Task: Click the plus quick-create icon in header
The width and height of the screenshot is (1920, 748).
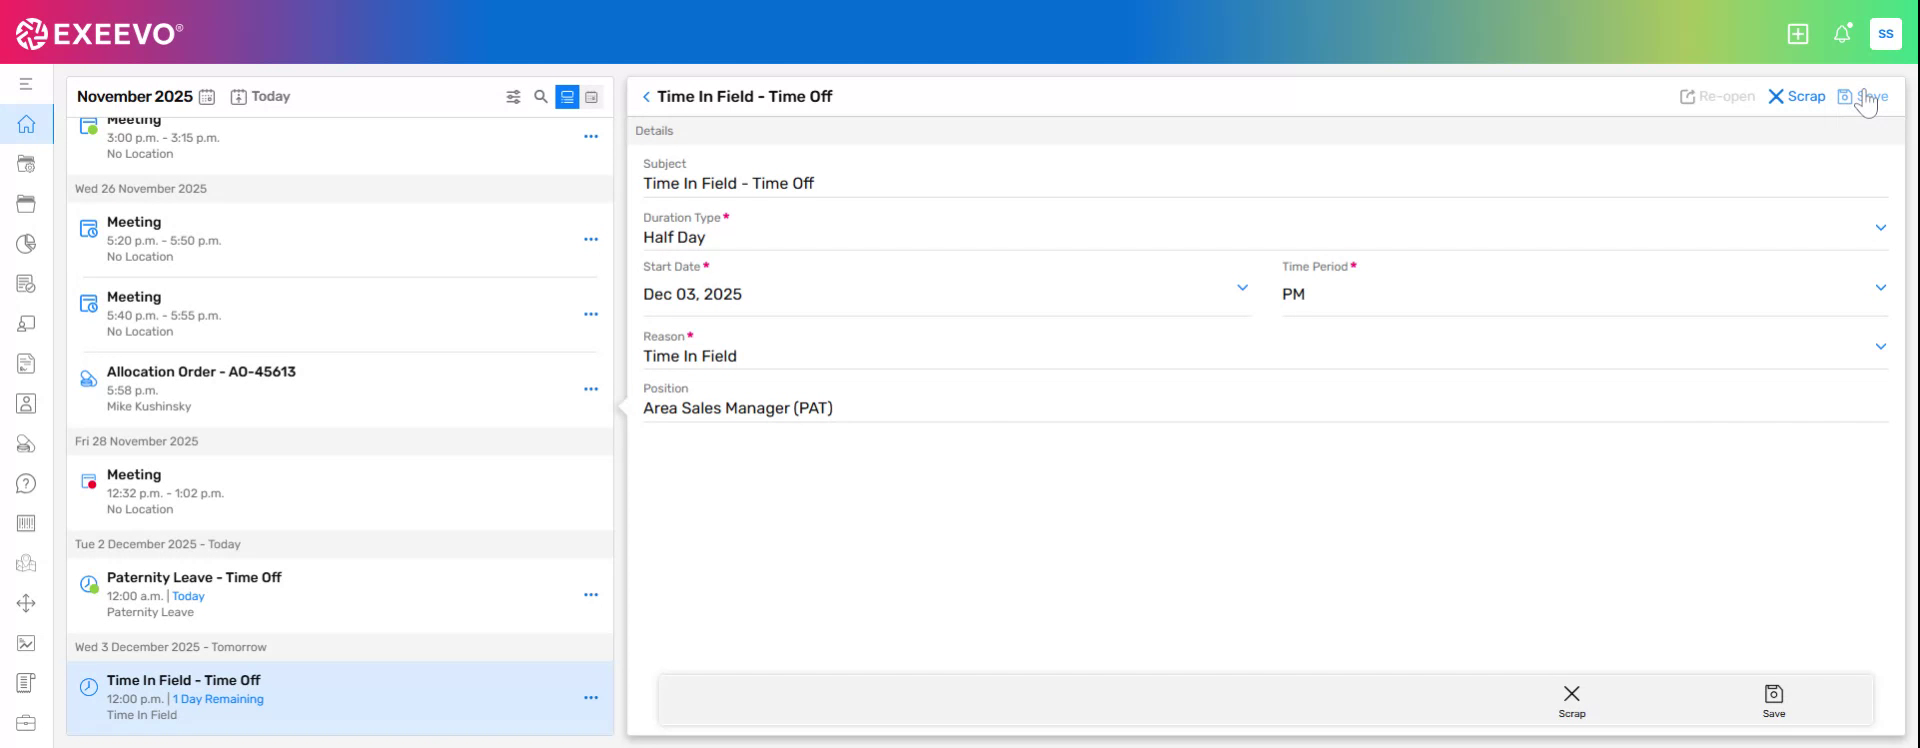Action: click(1798, 33)
